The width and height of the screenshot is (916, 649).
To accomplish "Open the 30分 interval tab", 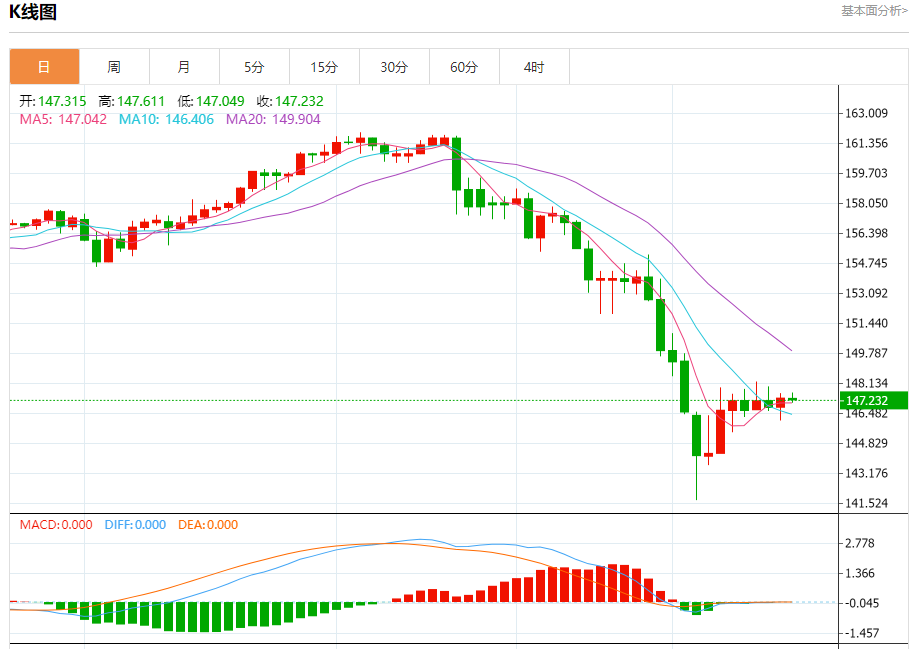I will (394, 67).
